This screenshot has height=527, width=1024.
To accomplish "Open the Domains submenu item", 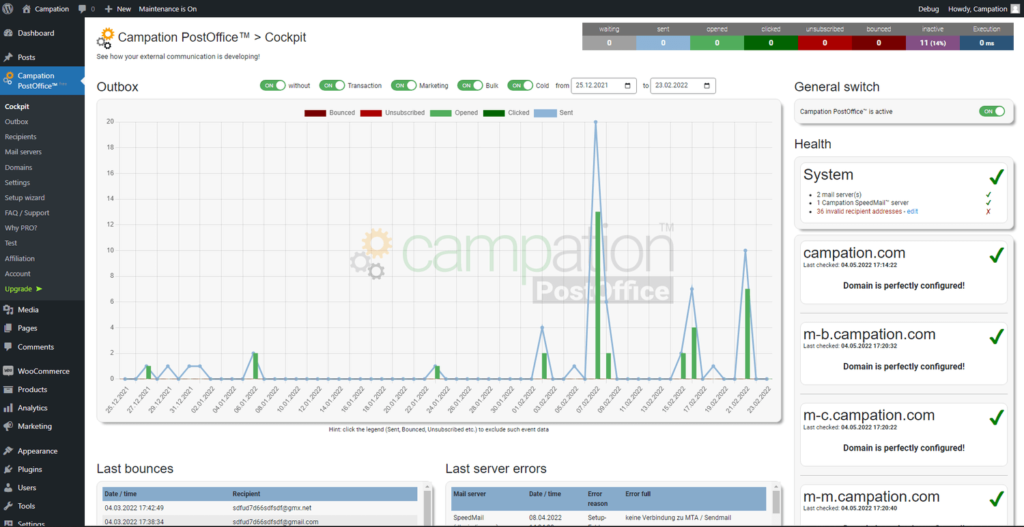I will click(x=18, y=167).
